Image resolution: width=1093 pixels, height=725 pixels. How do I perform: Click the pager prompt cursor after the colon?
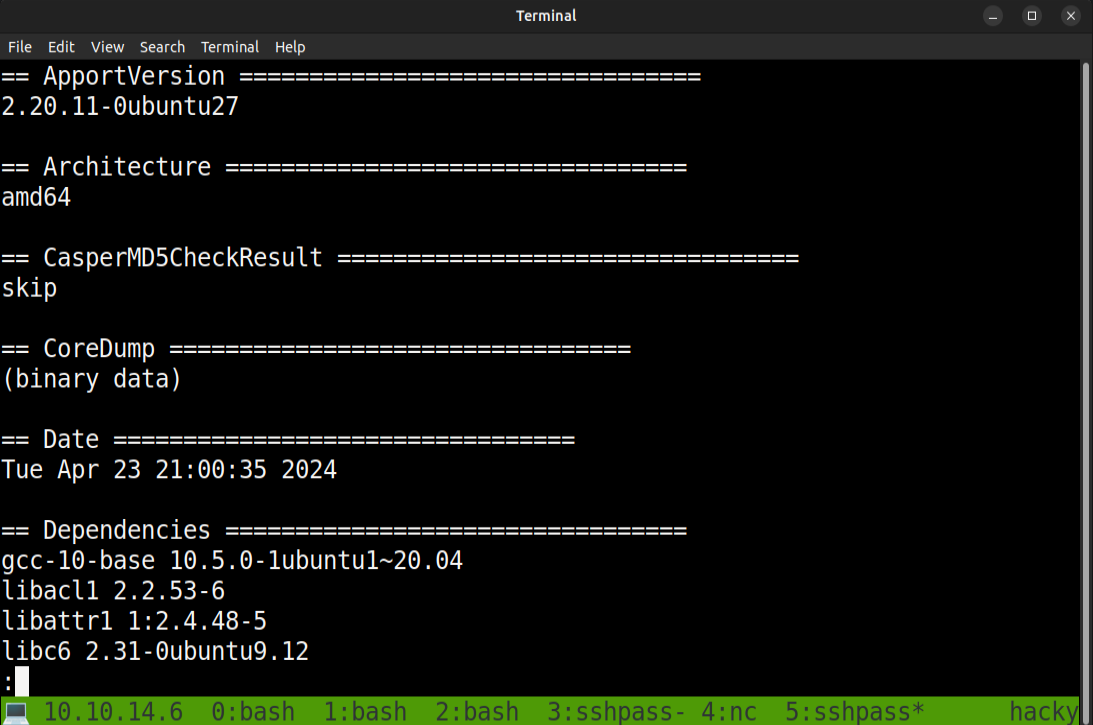coord(22,682)
